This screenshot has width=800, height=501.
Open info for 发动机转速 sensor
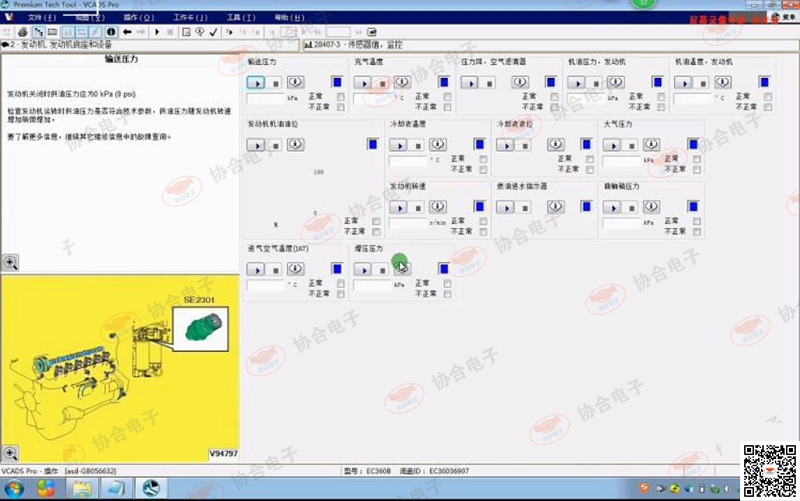point(438,207)
